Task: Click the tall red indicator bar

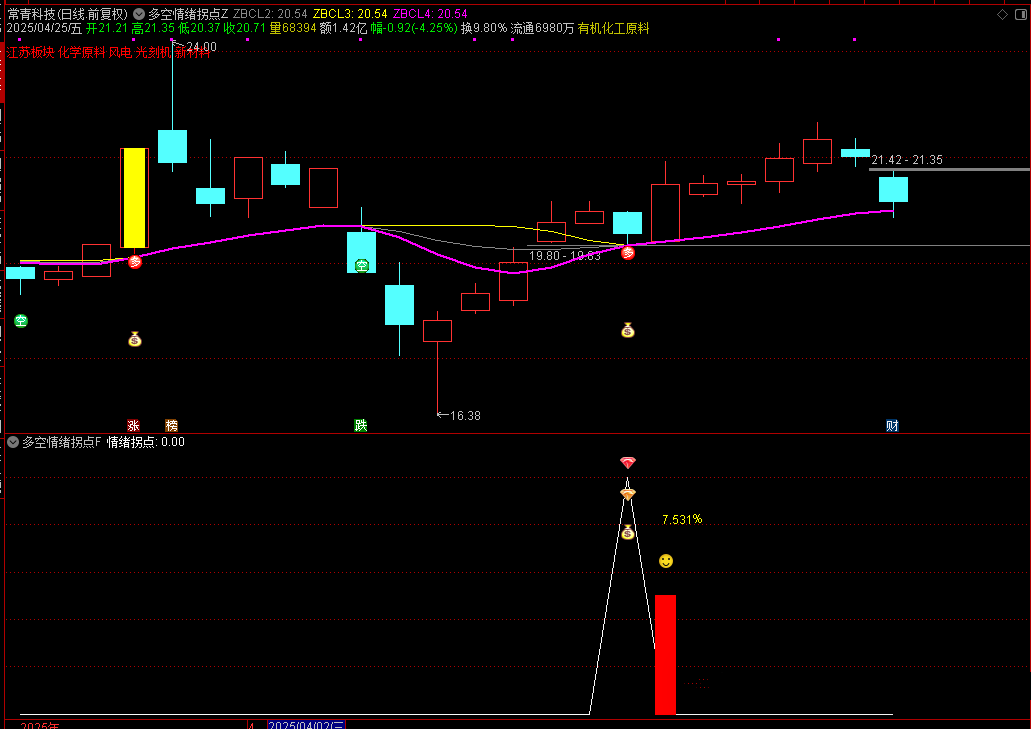Action: point(665,654)
